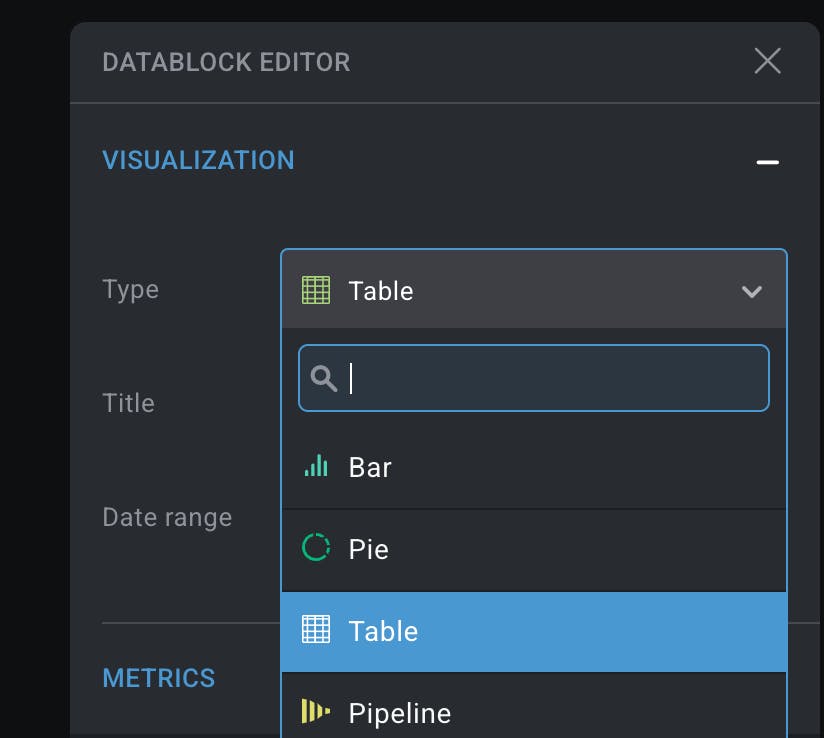Click the yellow Pipeline icon
824x738 pixels.
[316, 711]
